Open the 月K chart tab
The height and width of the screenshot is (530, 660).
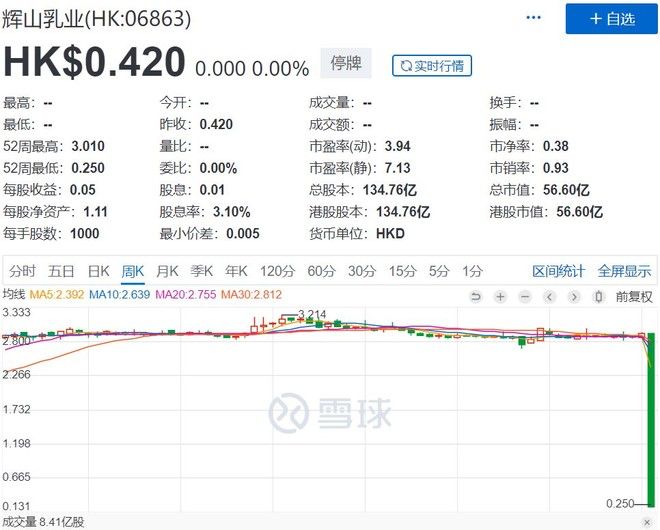coord(167,271)
